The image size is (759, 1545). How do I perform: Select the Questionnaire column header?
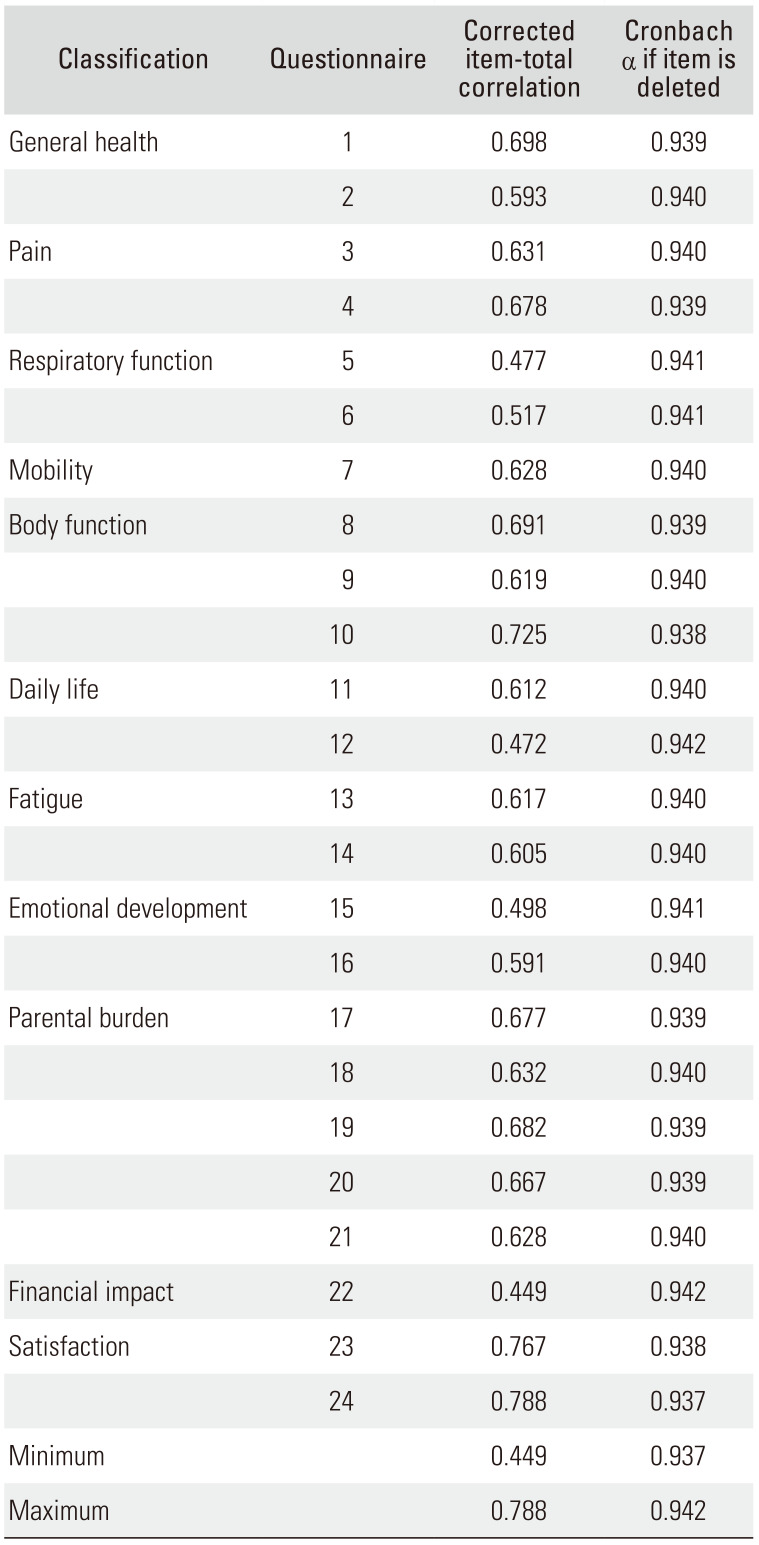point(348,59)
